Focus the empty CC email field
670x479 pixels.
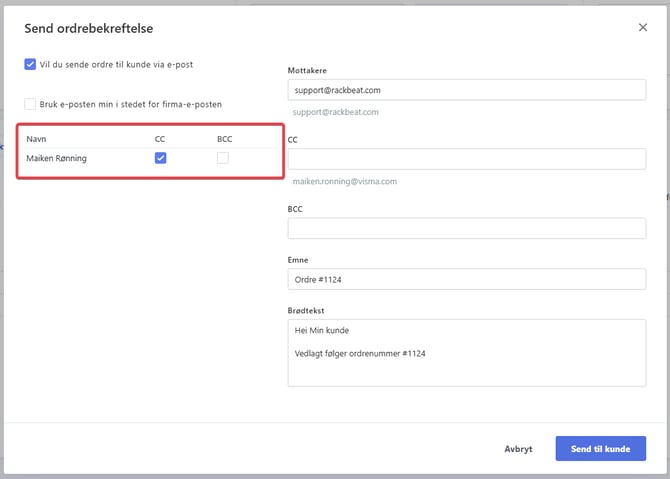(x=466, y=159)
